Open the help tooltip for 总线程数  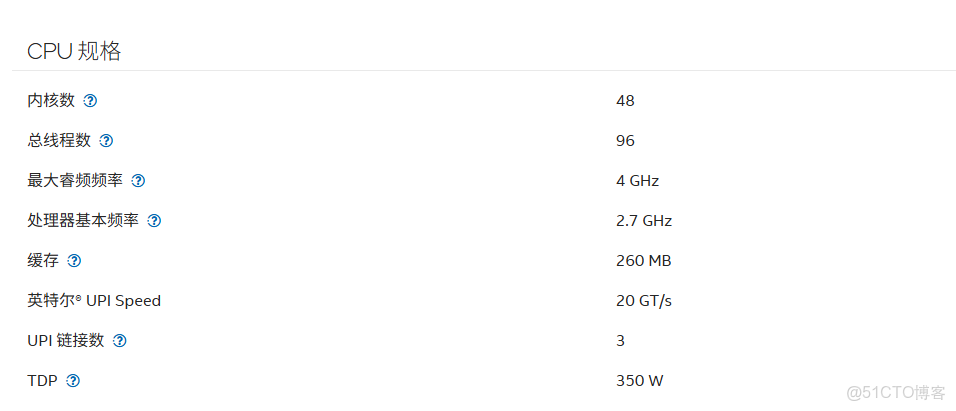point(106,141)
